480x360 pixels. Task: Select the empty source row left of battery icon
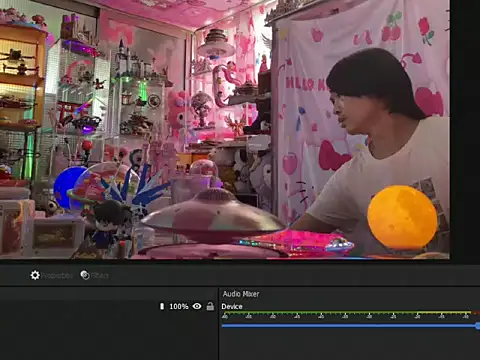[x=79, y=306]
